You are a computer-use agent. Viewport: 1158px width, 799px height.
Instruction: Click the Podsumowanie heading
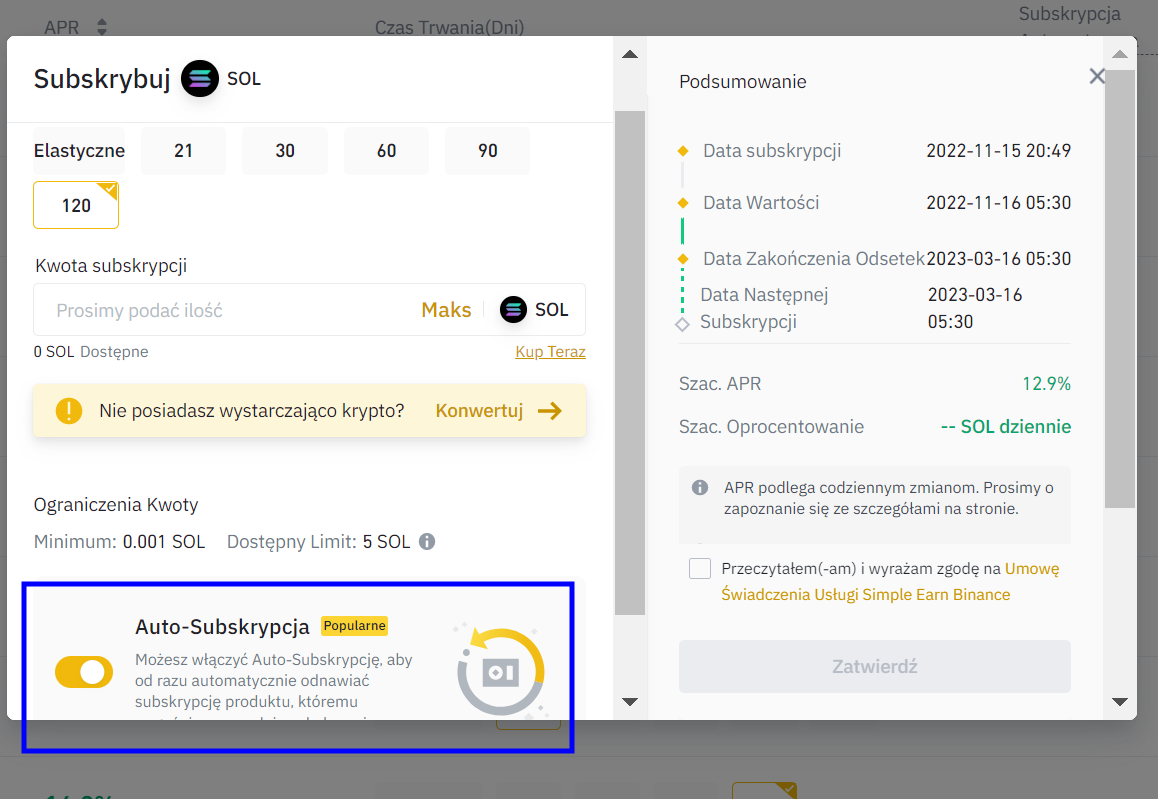pos(743,81)
